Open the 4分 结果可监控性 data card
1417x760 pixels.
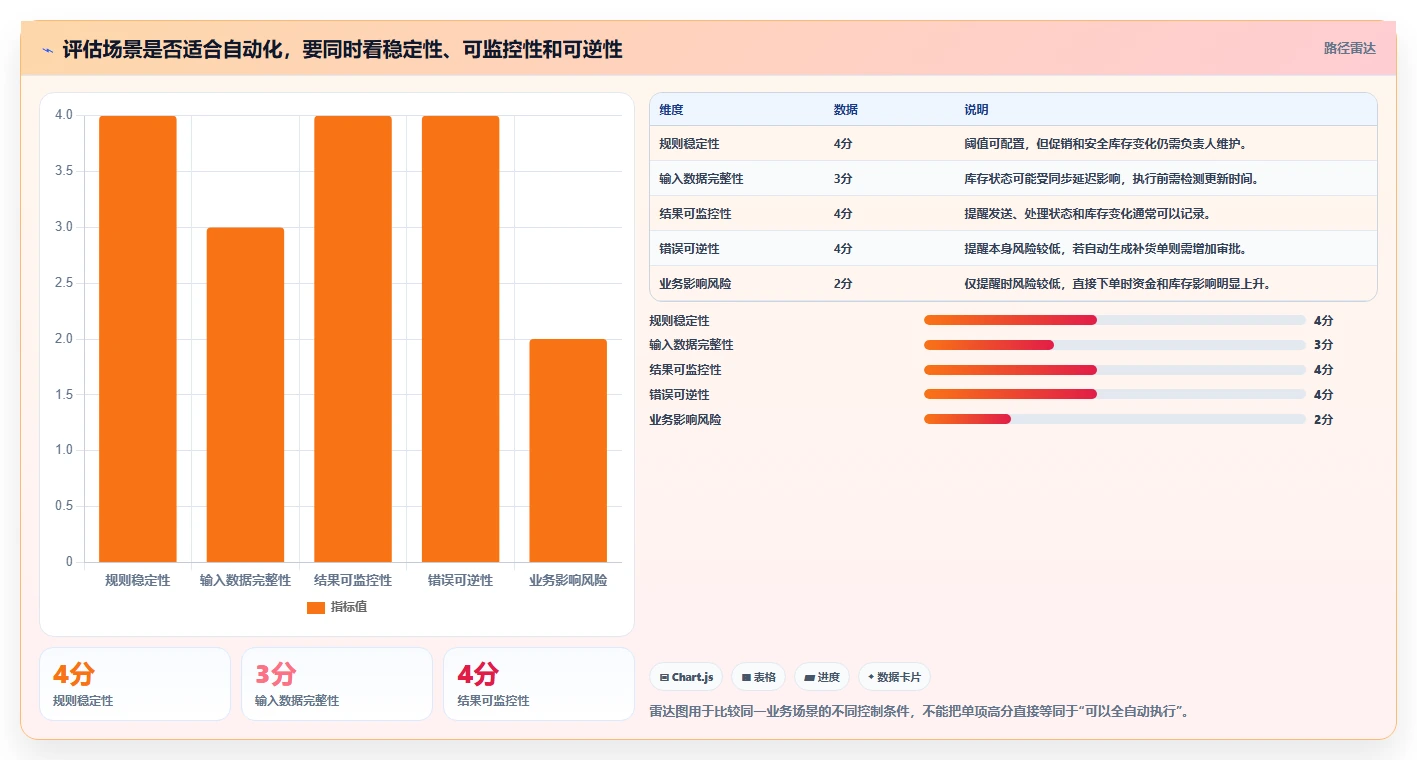(539, 684)
